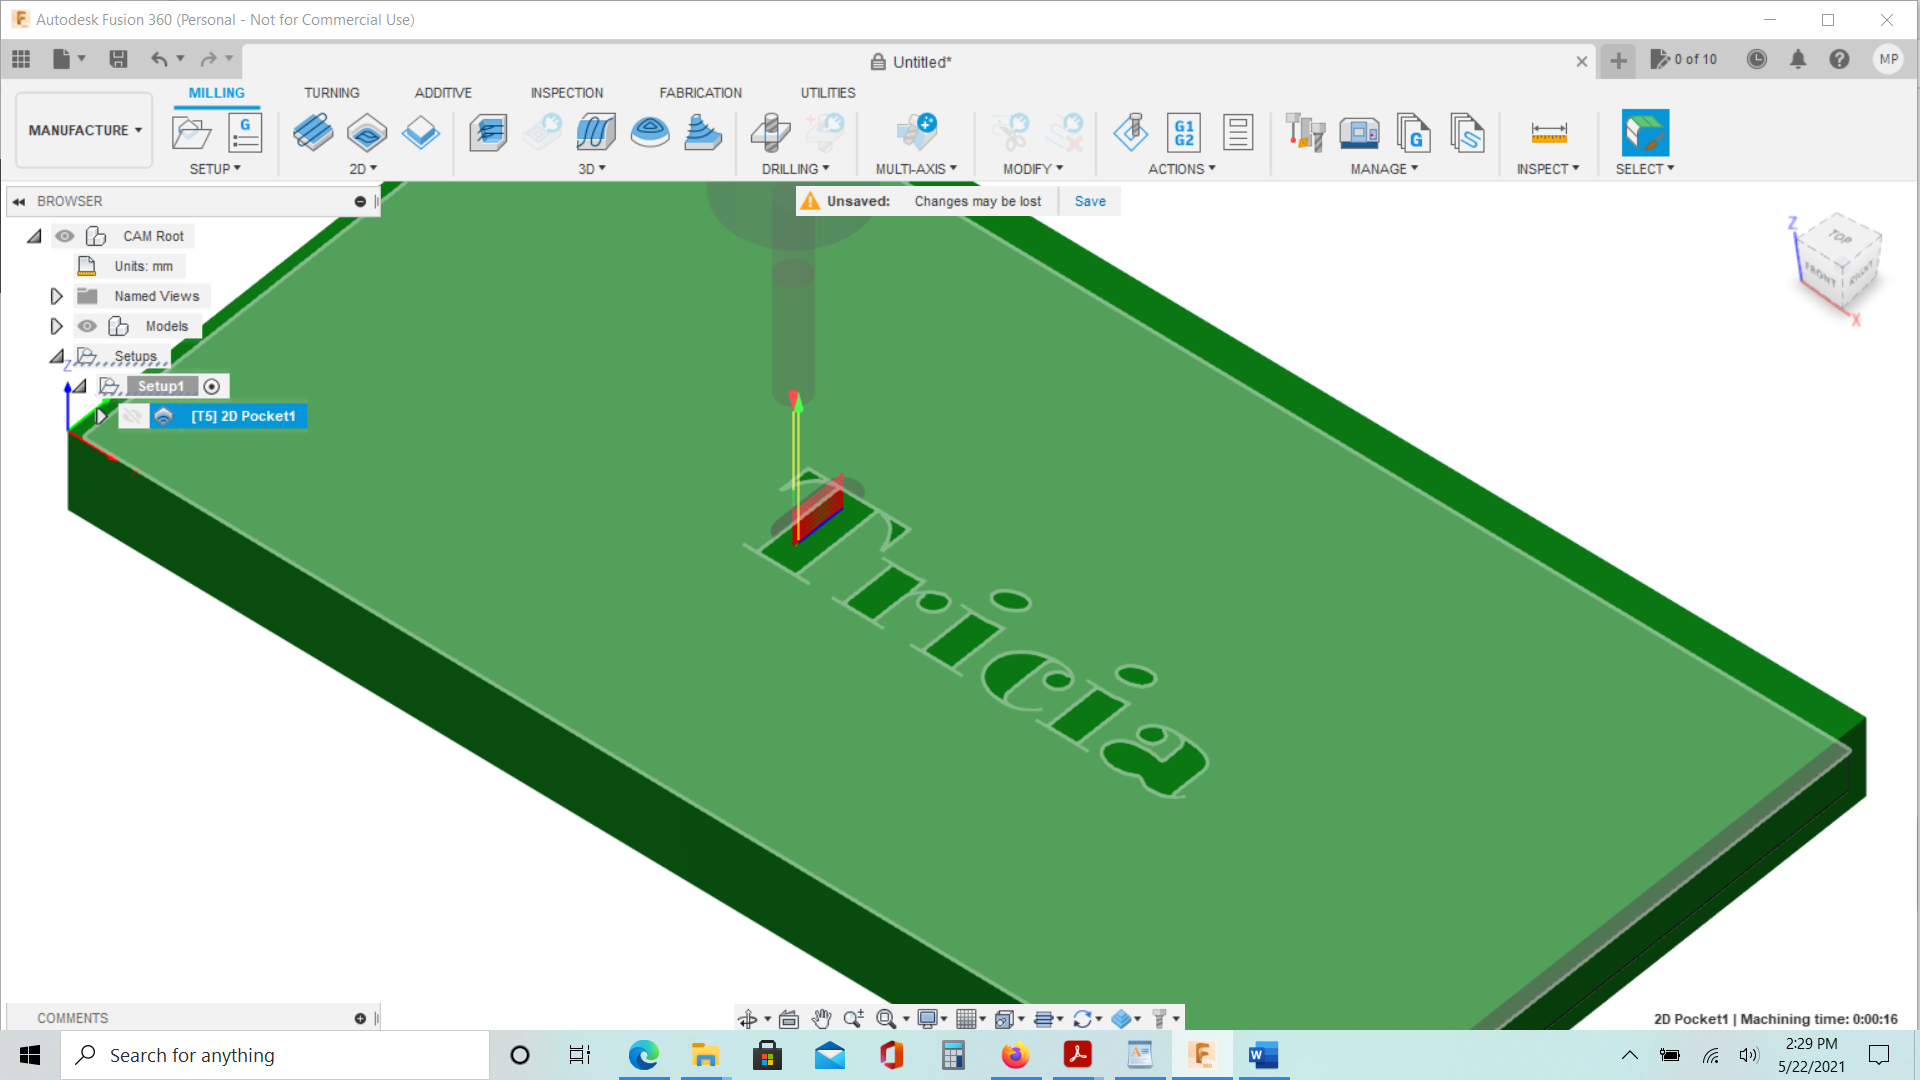Screen dimensions: 1920x1080
Task: Click Save in the unsaved warning
Action: click(1090, 201)
